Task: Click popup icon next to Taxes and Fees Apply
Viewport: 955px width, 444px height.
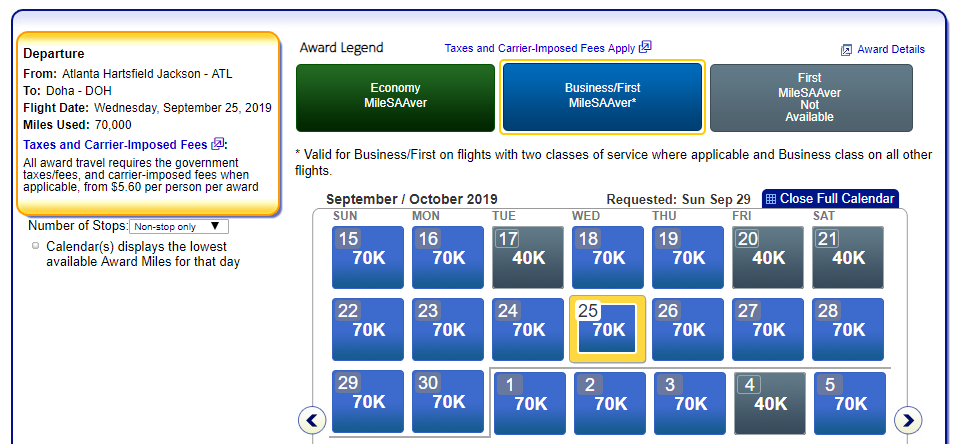Action: tap(645, 47)
